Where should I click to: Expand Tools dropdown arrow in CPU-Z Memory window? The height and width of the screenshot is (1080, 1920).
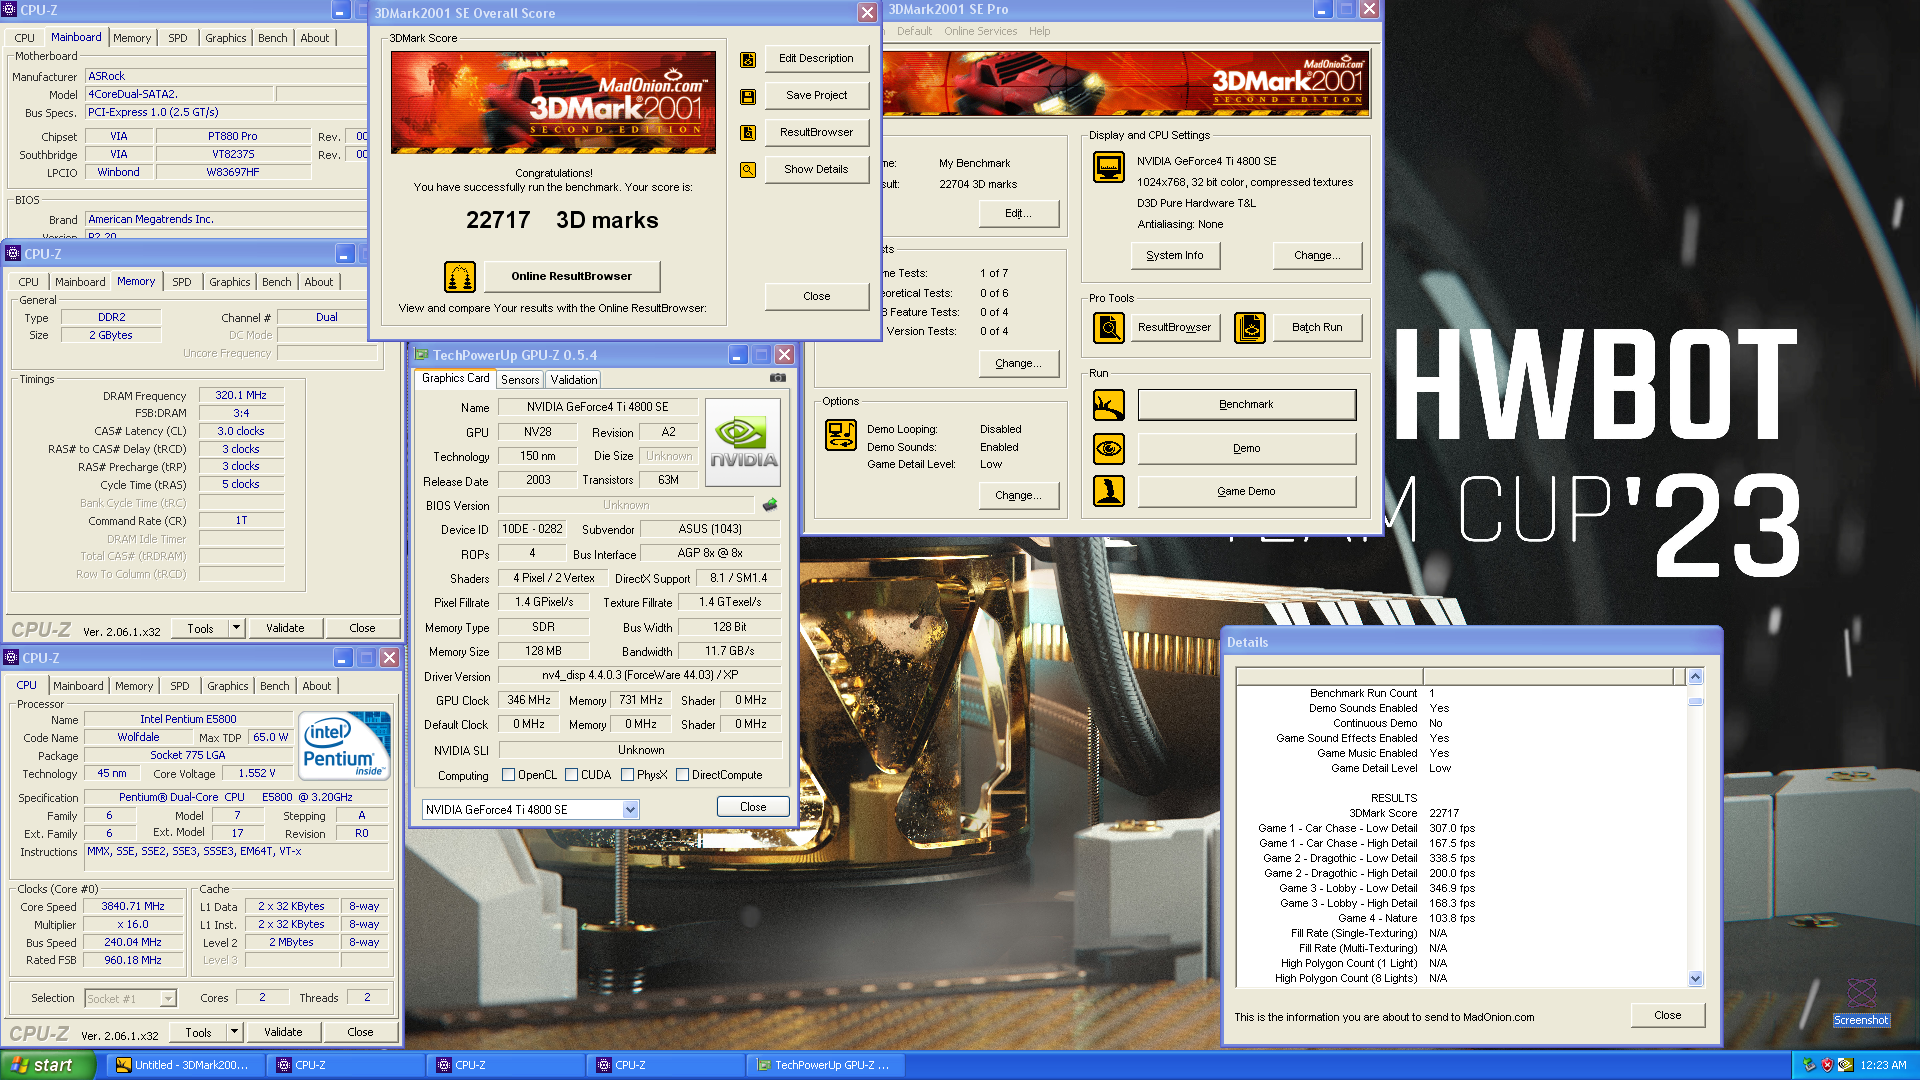(x=237, y=628)
